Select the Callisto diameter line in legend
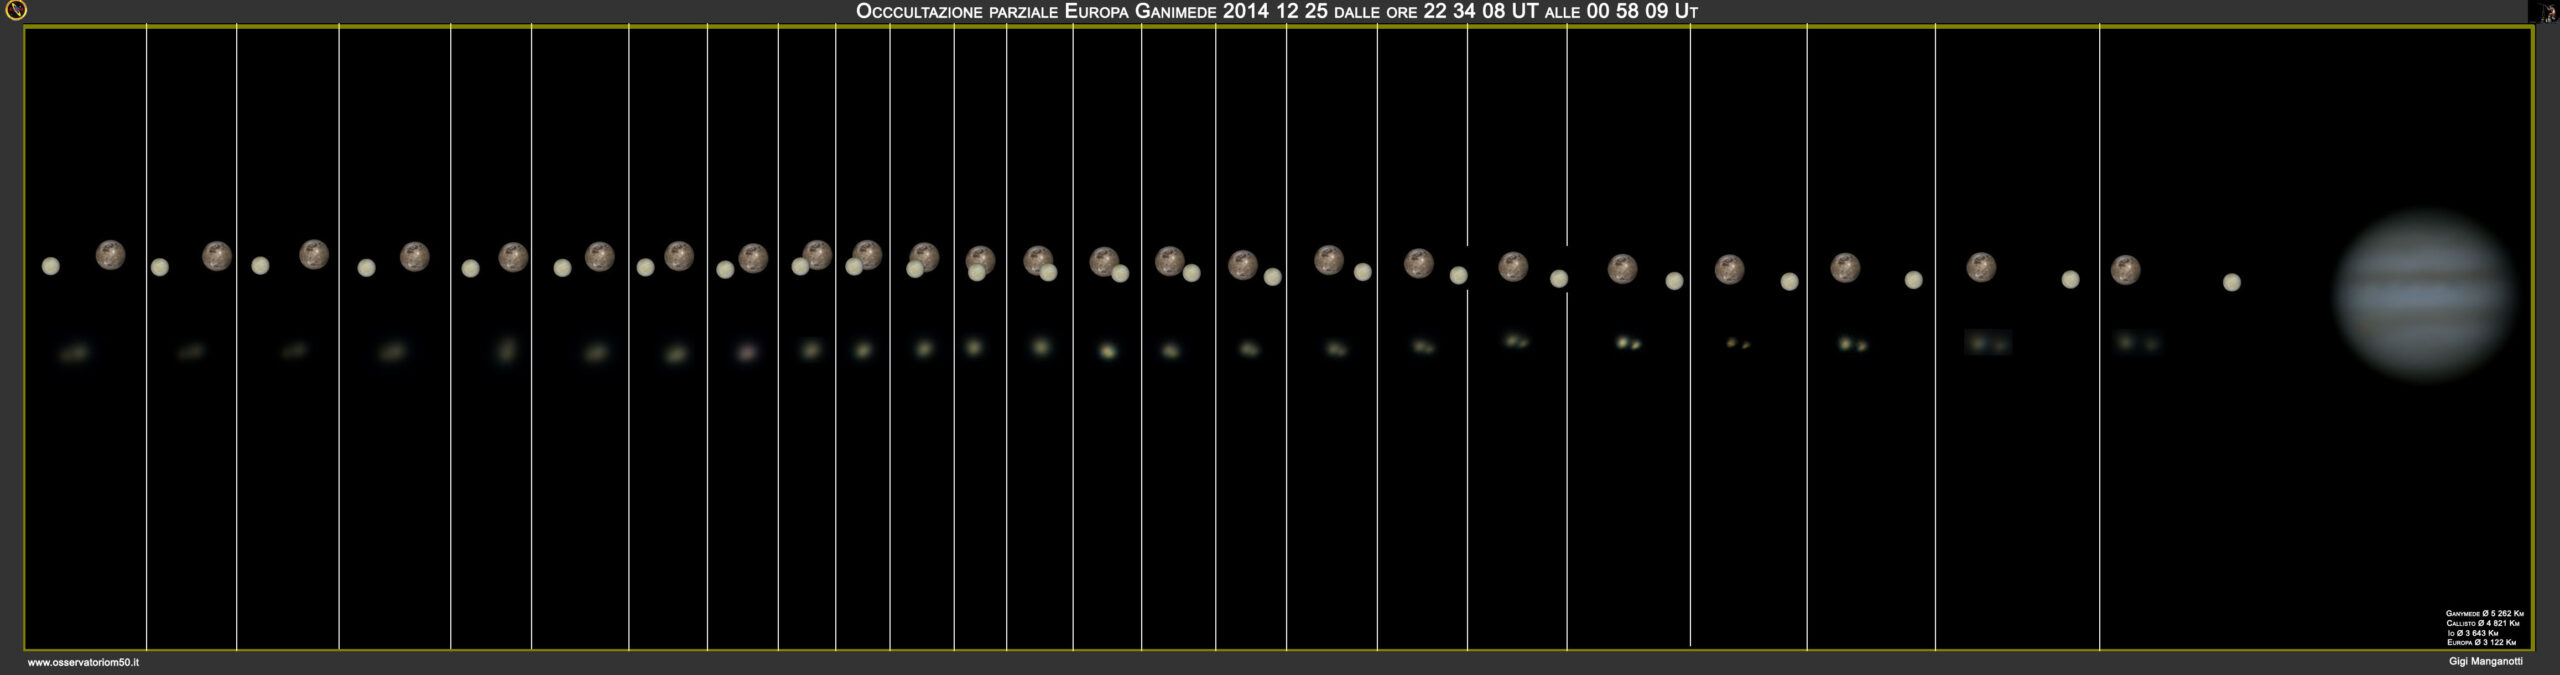 [x=2482, y=623]
